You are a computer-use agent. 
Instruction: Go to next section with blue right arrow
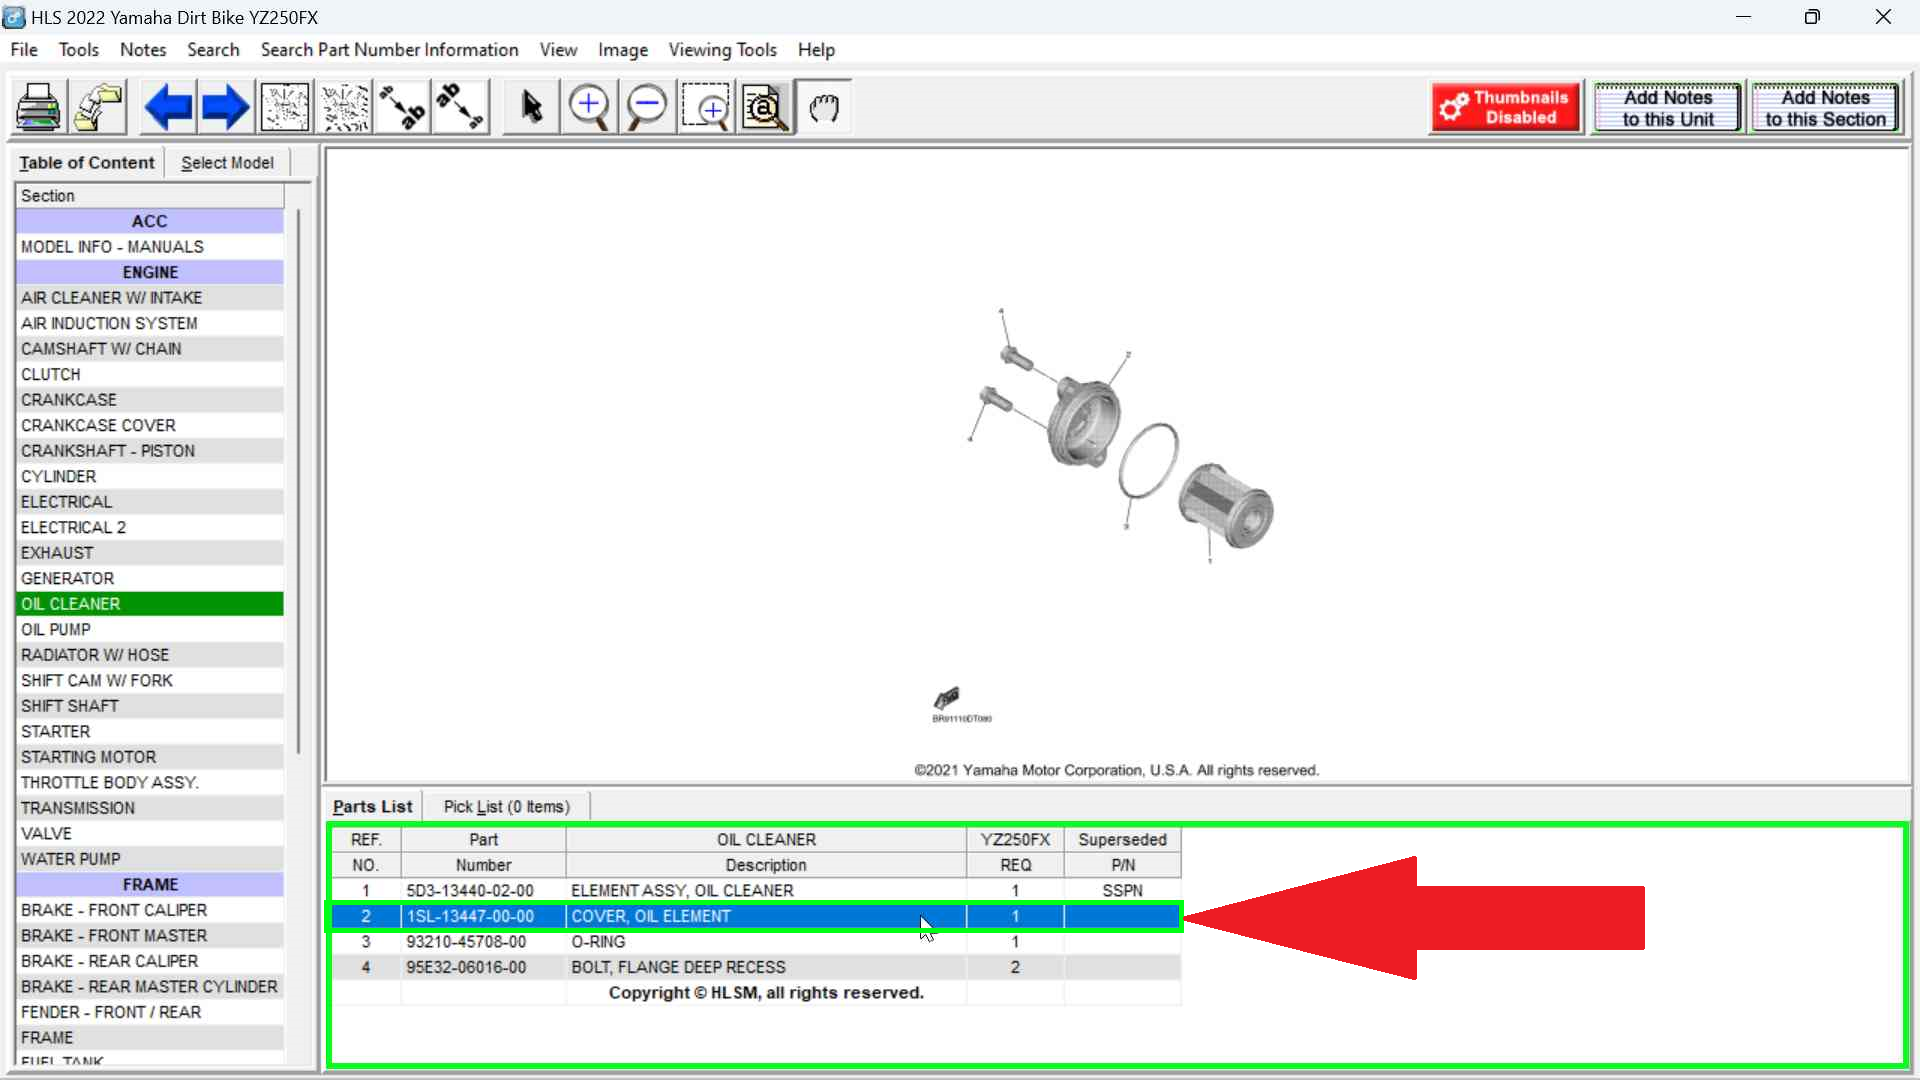pos(225,107)
